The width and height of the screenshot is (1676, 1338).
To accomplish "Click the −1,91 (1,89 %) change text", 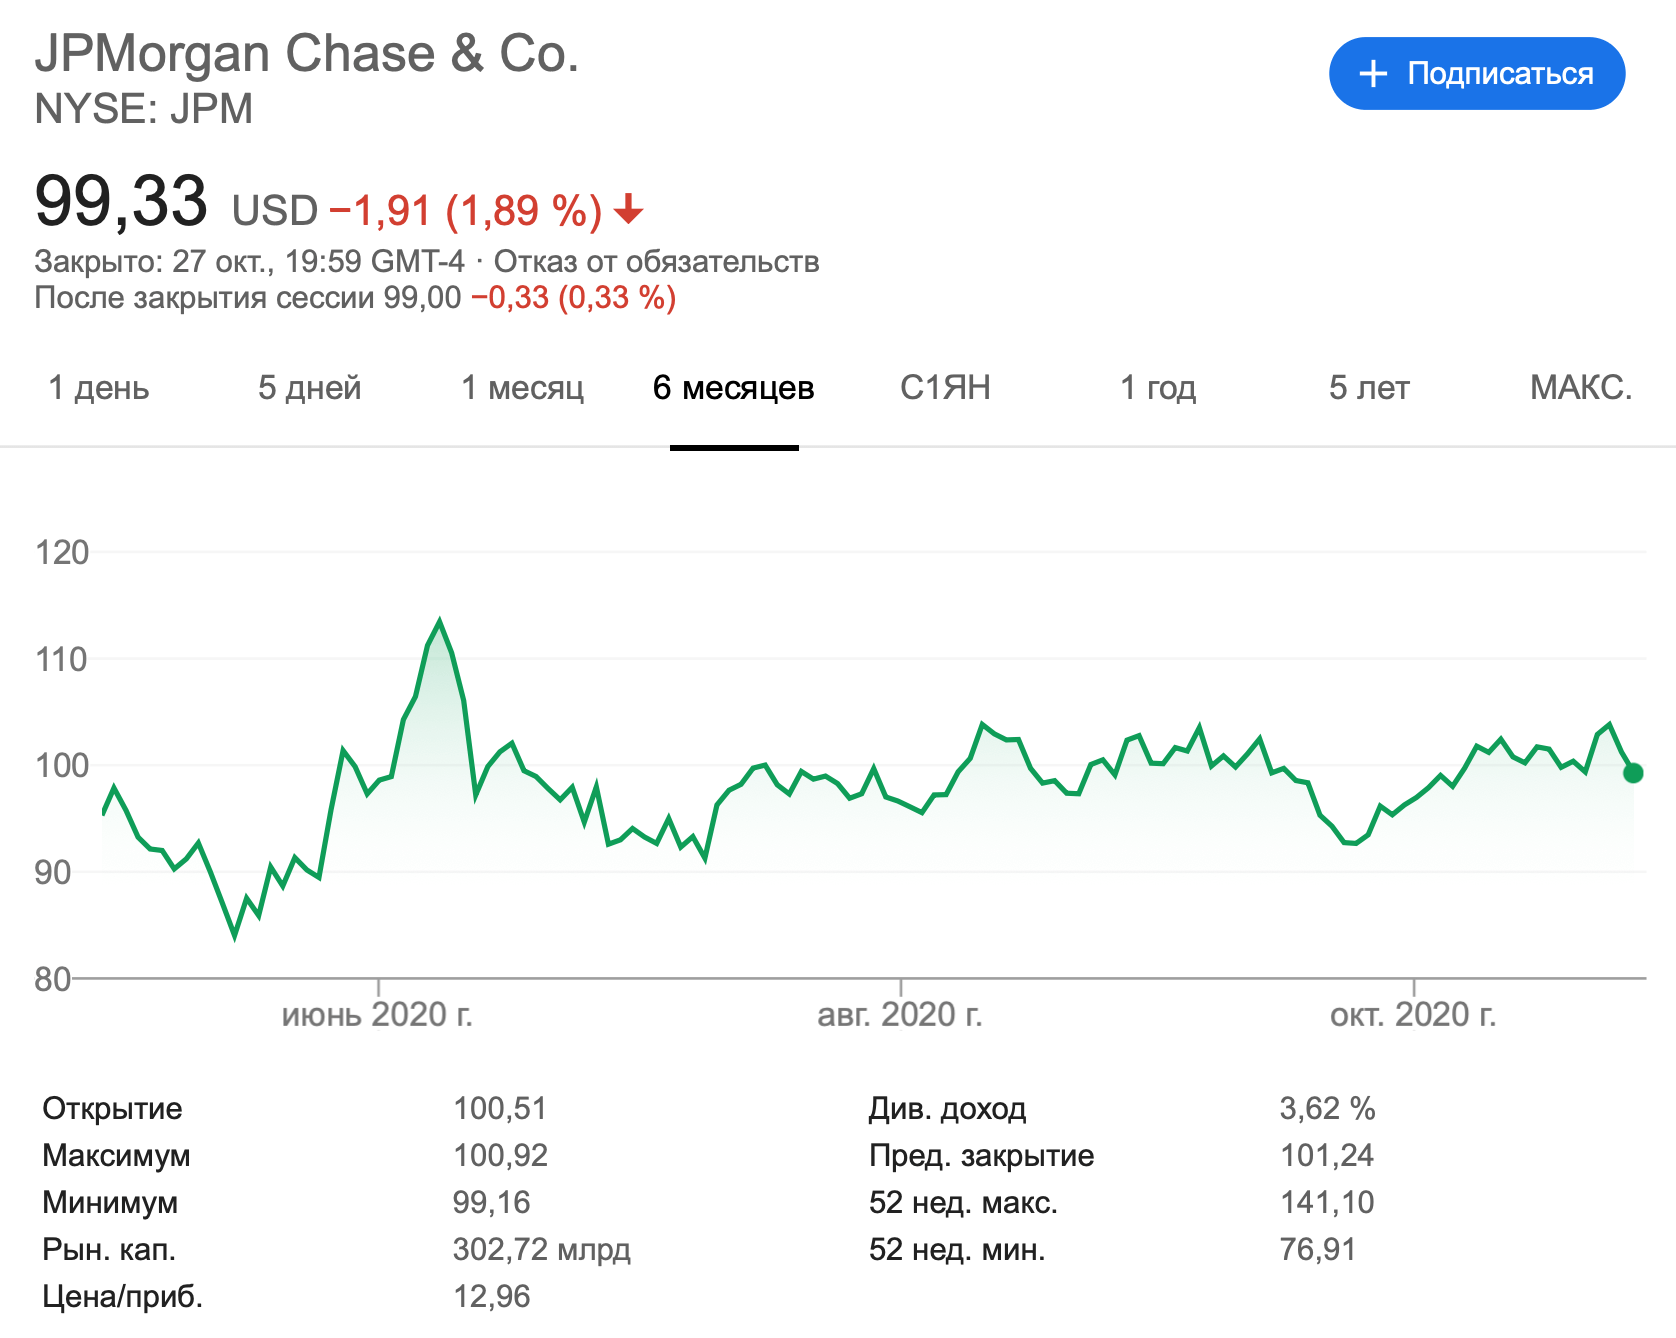I will pos(465,211).
